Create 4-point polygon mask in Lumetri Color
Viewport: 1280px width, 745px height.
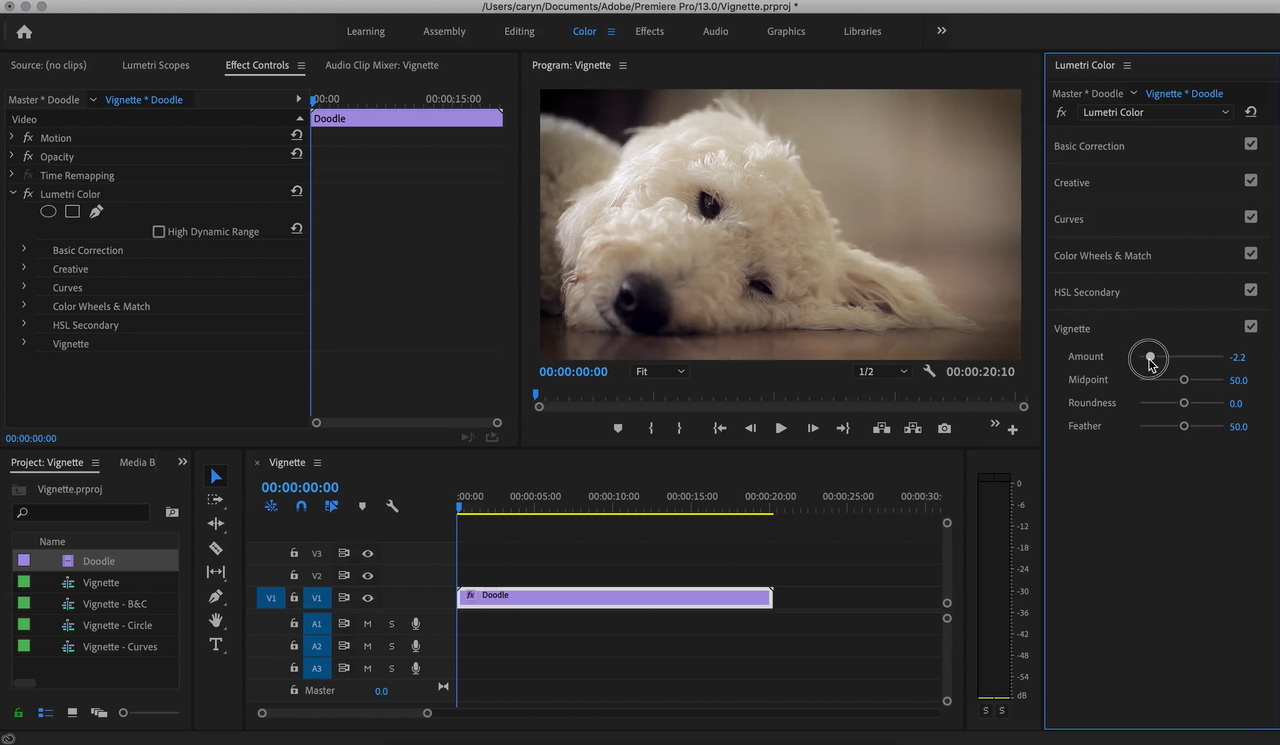[x=72, y=212]
